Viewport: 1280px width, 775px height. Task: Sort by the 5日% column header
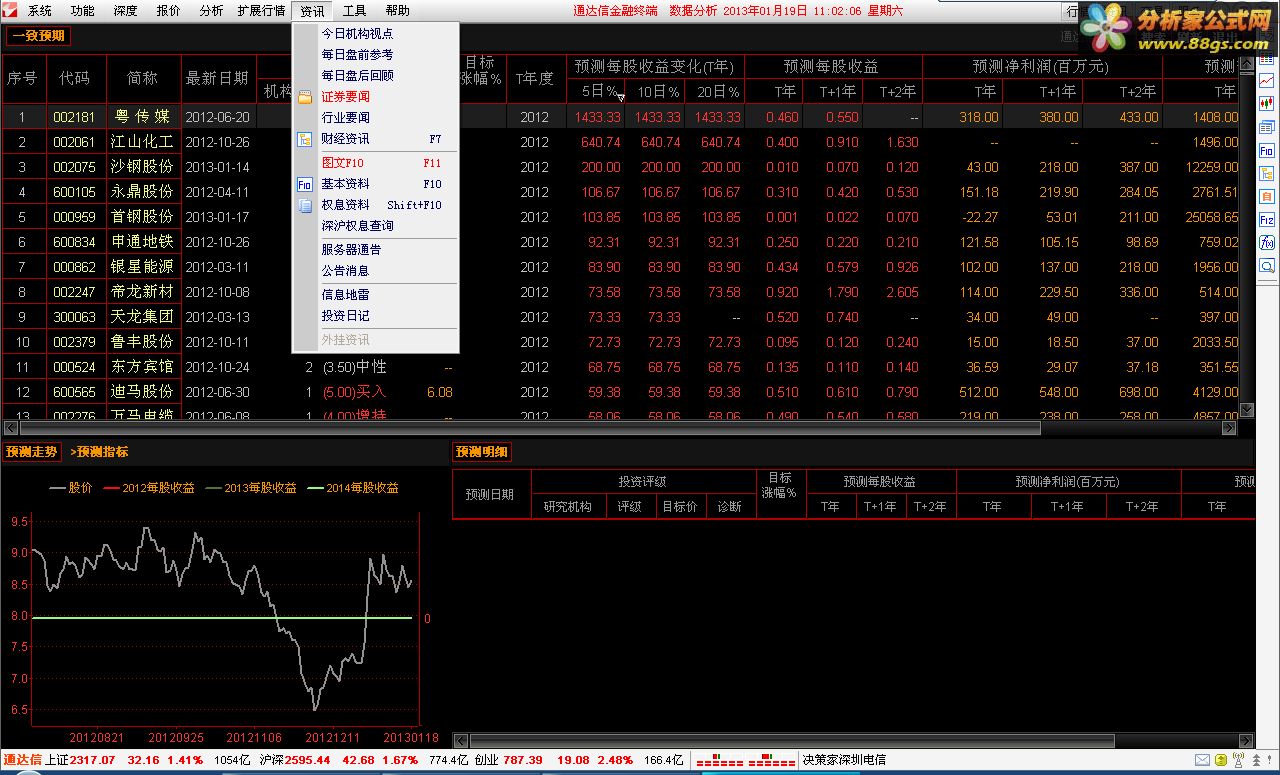click(x=596, y=91)
